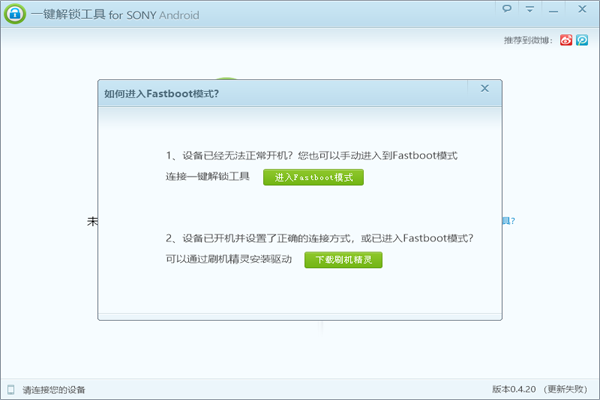Click the phone device icon in status bar

click(x=10, y=389)
